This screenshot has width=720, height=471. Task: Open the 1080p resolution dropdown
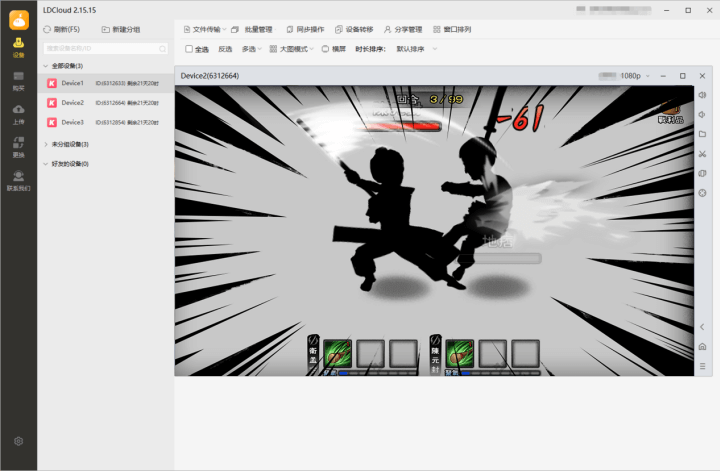coord(635,76)
